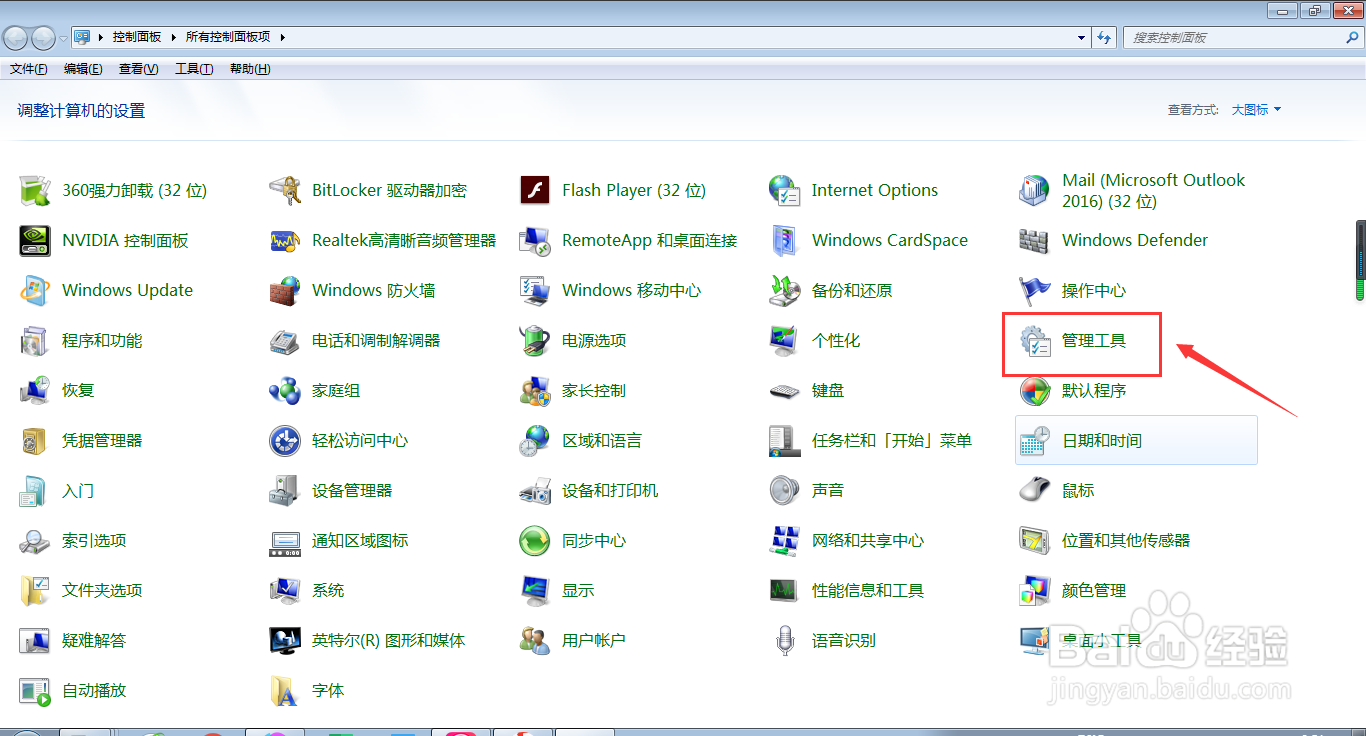Expand the address bar history dropdown arrow
Screen dimensions: 1366x736
(1082, 37)
